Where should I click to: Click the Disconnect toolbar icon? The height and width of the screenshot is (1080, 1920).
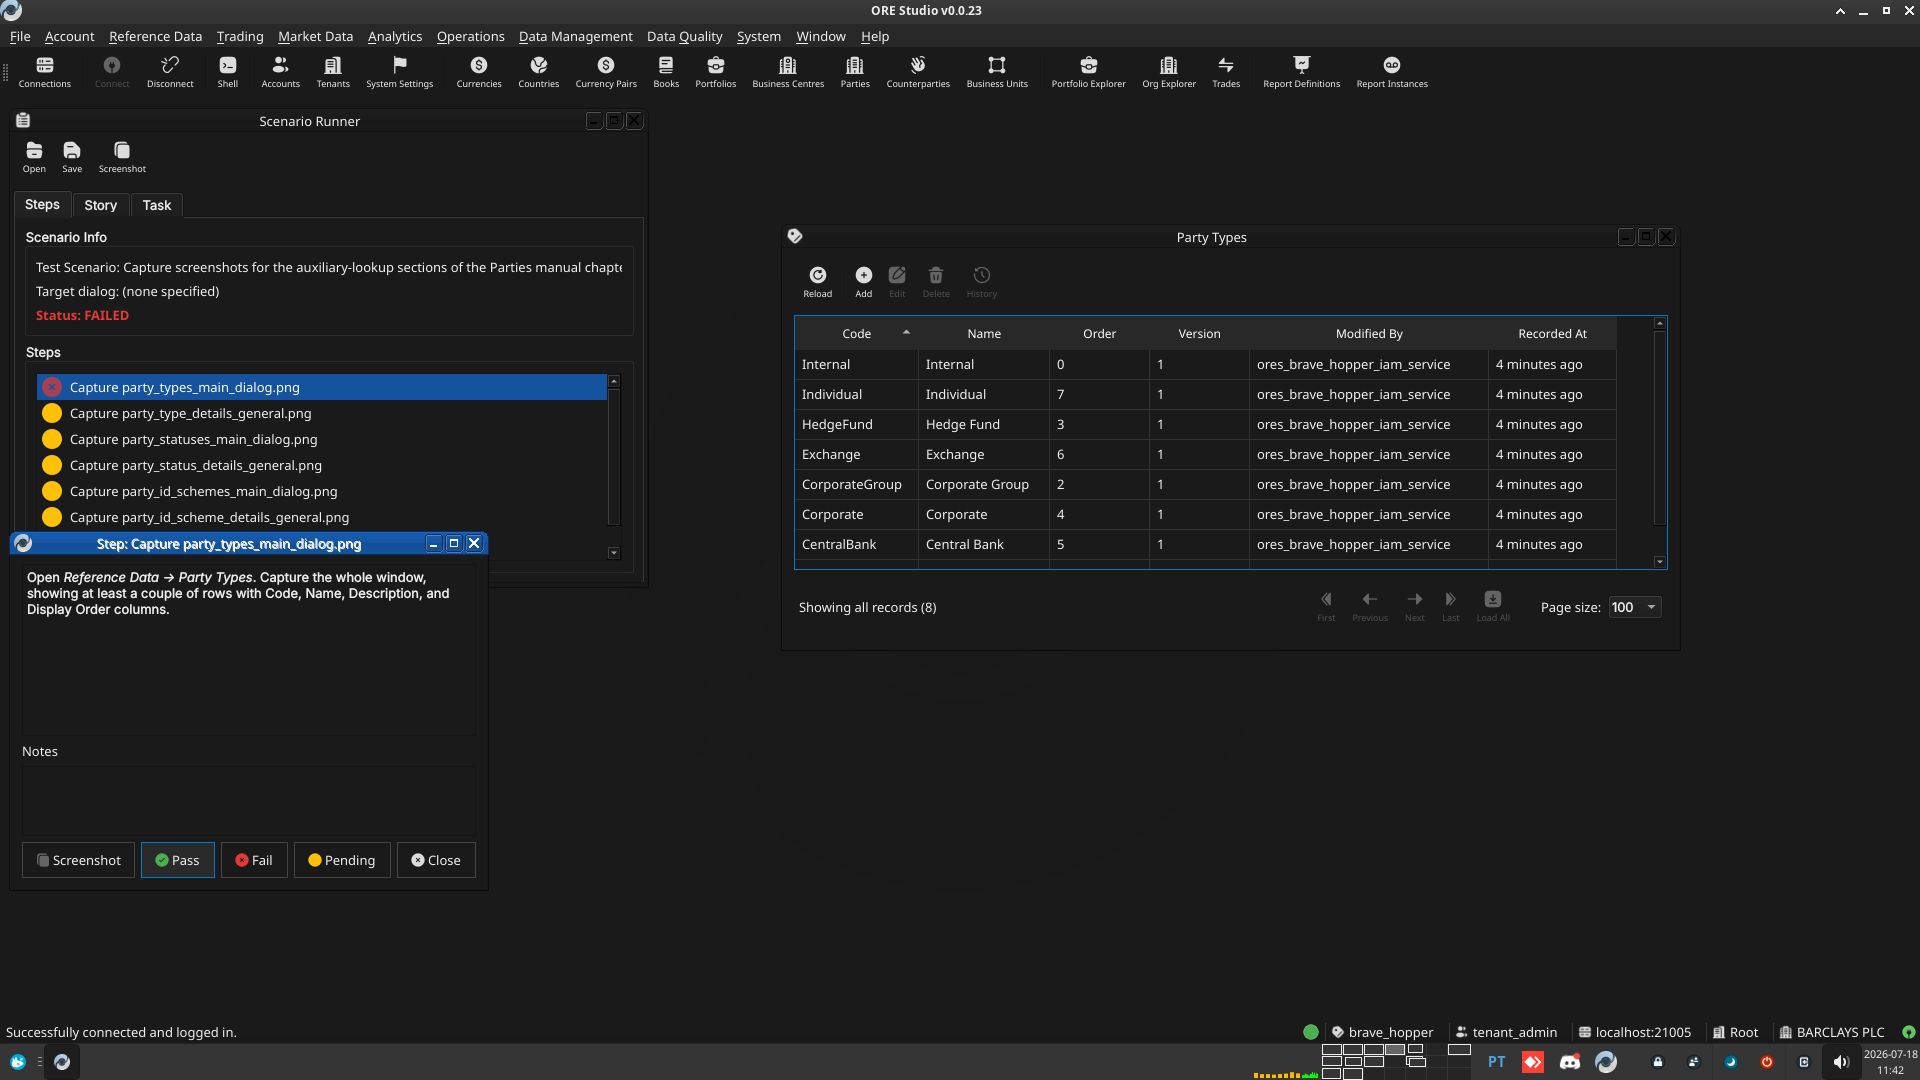[x=170, y=71]
